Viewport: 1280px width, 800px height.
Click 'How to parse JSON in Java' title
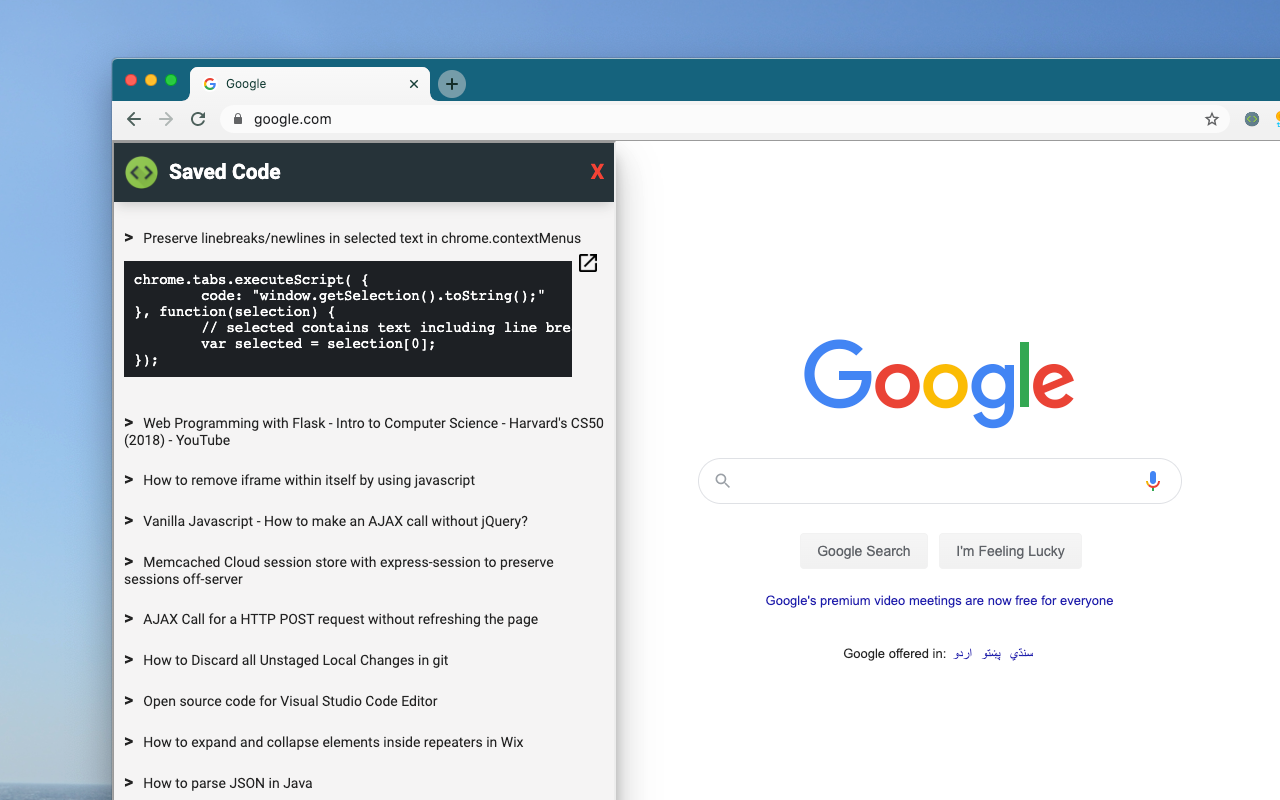point(228,783)
